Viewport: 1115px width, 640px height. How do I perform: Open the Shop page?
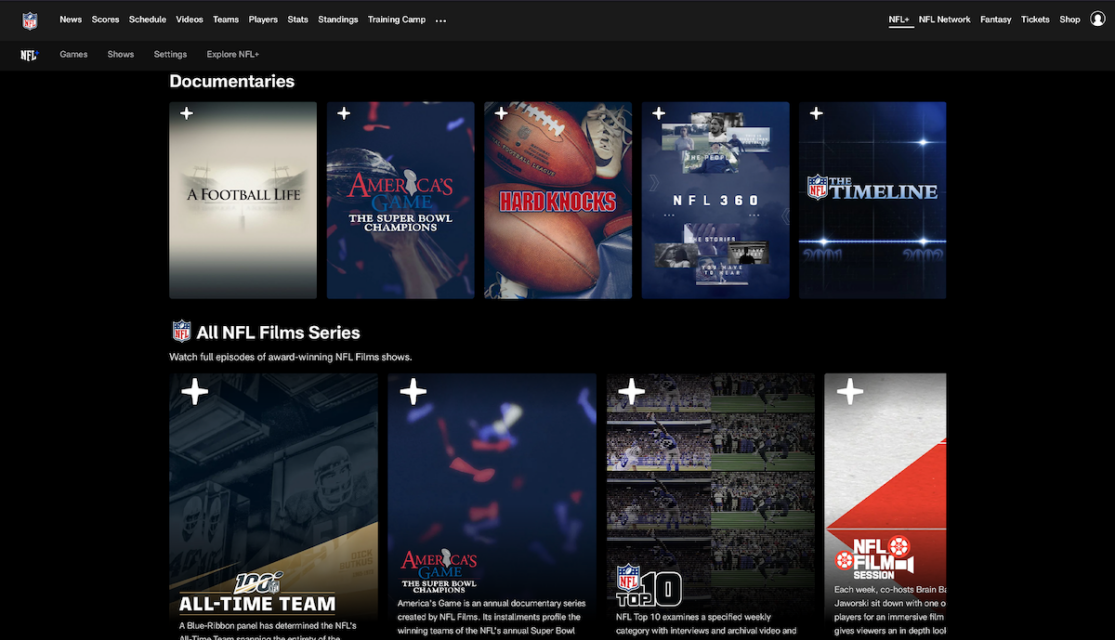click(x=1069, y=19)
